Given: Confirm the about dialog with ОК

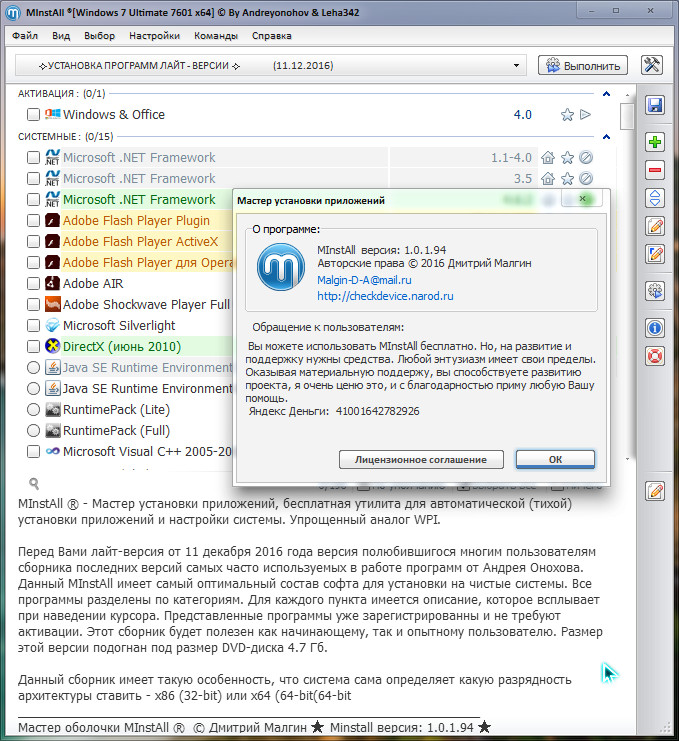Looking at the screenshot, I should [555, 459].
